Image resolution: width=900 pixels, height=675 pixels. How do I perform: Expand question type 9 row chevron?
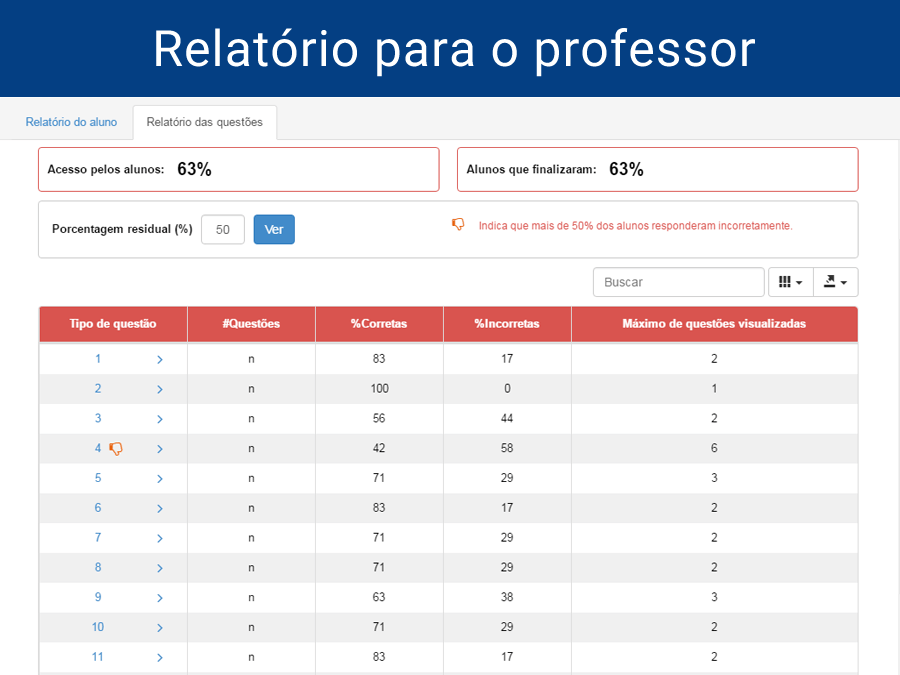(x=160, y=598)
